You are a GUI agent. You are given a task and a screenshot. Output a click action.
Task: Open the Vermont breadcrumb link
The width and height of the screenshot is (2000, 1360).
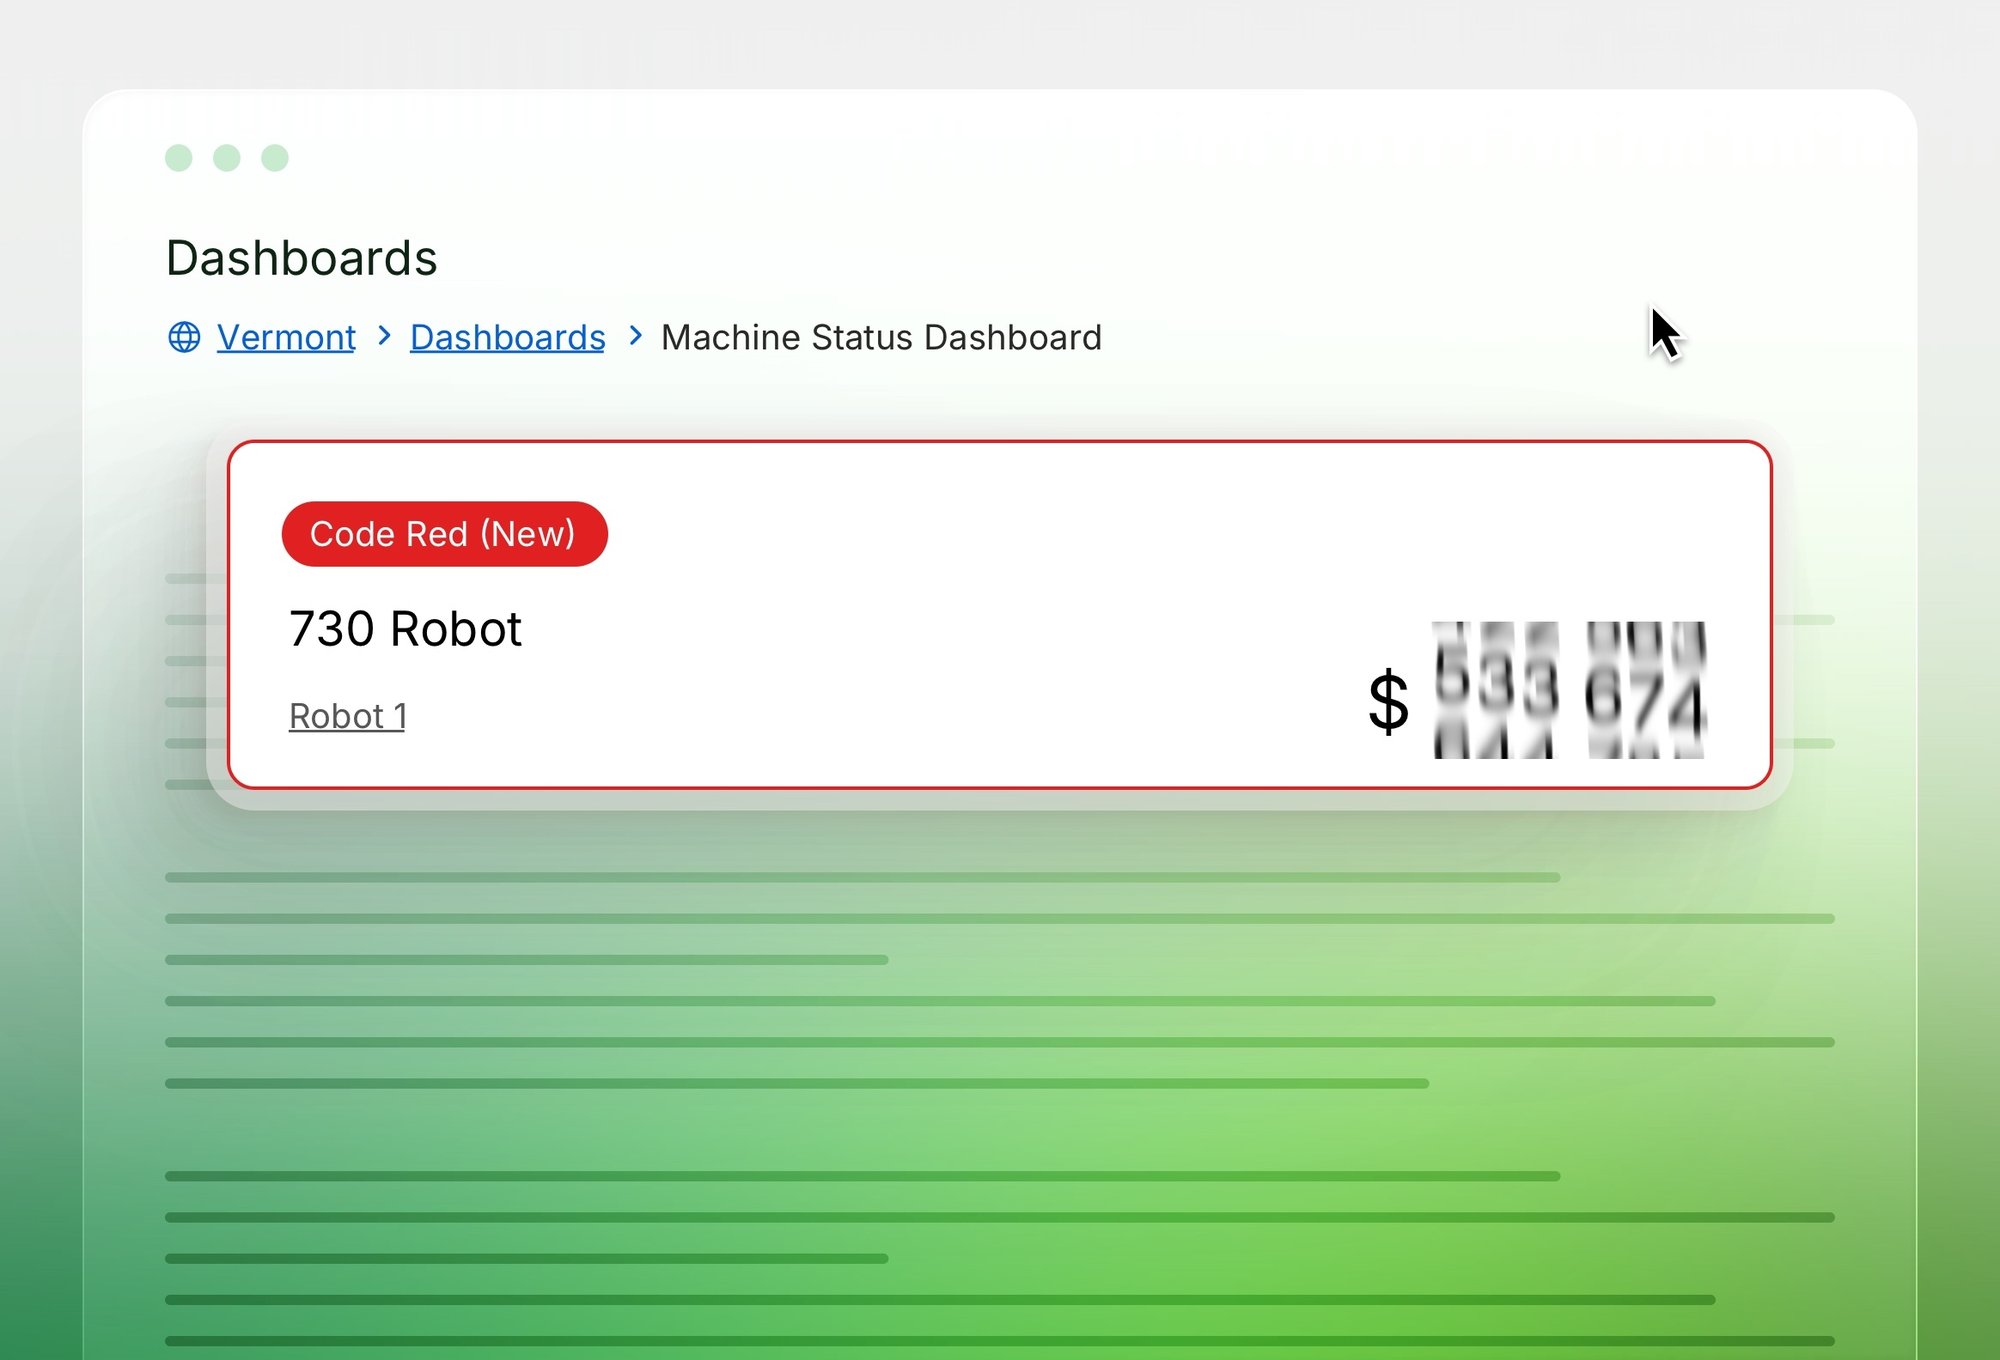pyautogui.click(x=286, y=338)
